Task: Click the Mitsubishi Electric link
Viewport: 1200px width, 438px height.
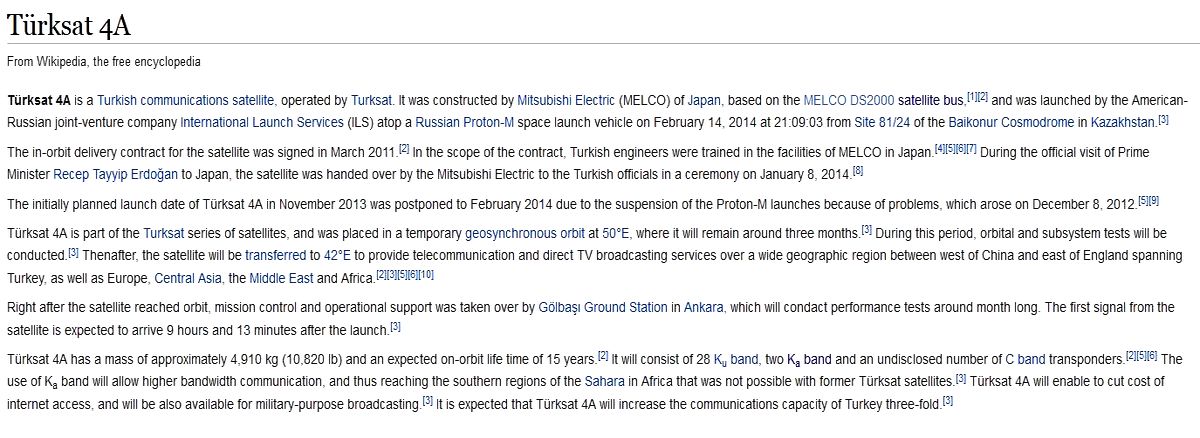Action: 565,100
